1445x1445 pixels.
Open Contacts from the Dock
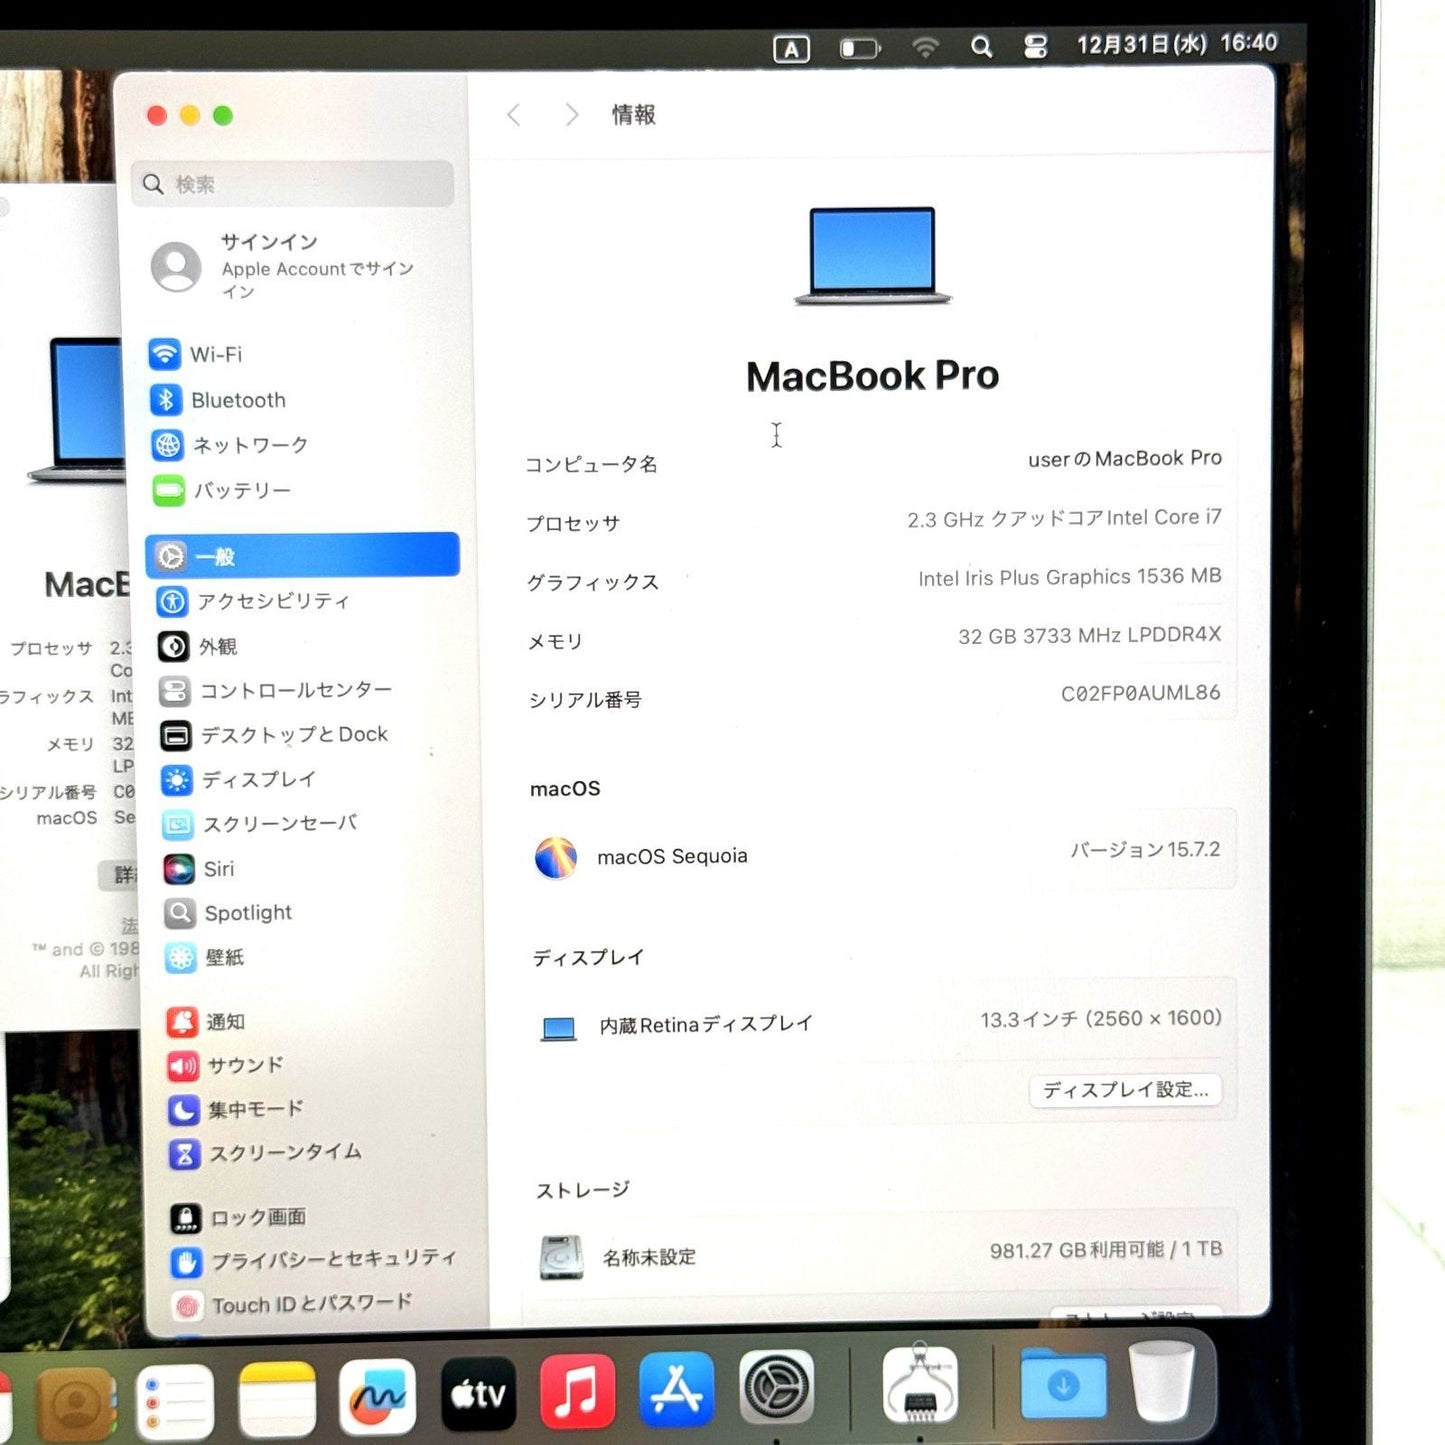76,1405
